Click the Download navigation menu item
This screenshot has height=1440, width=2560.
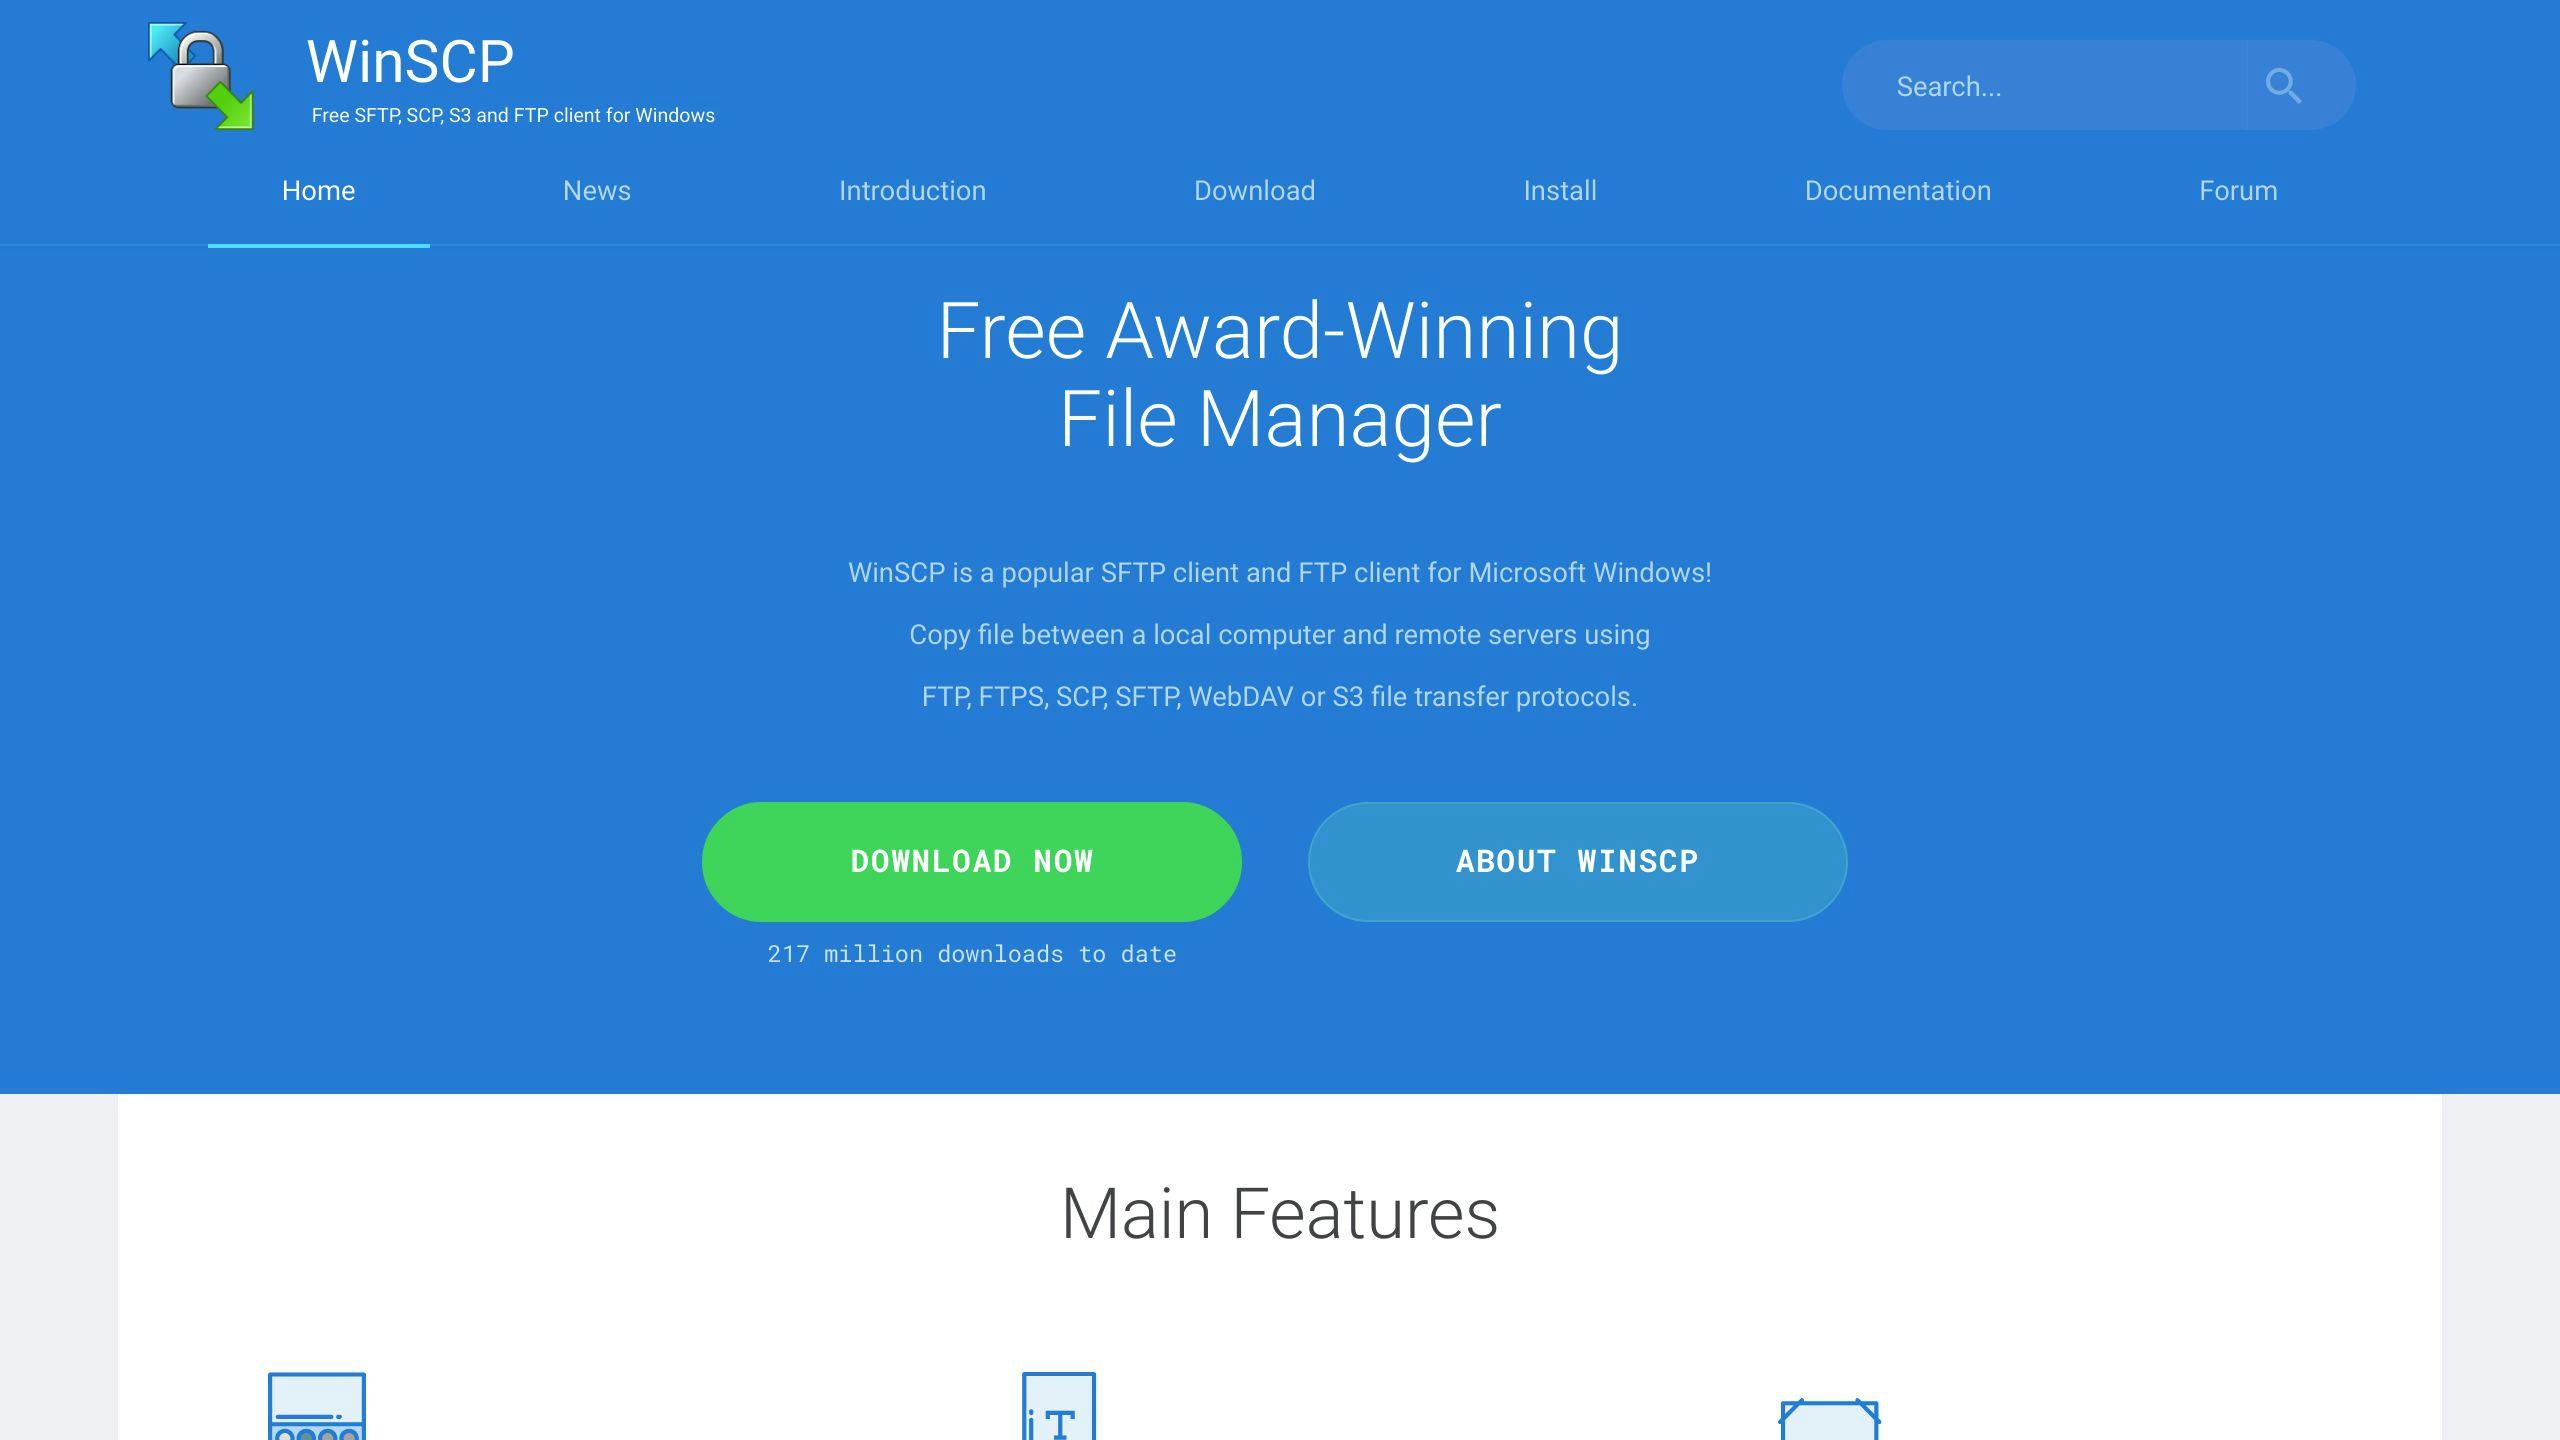(x=1254, y=190)
